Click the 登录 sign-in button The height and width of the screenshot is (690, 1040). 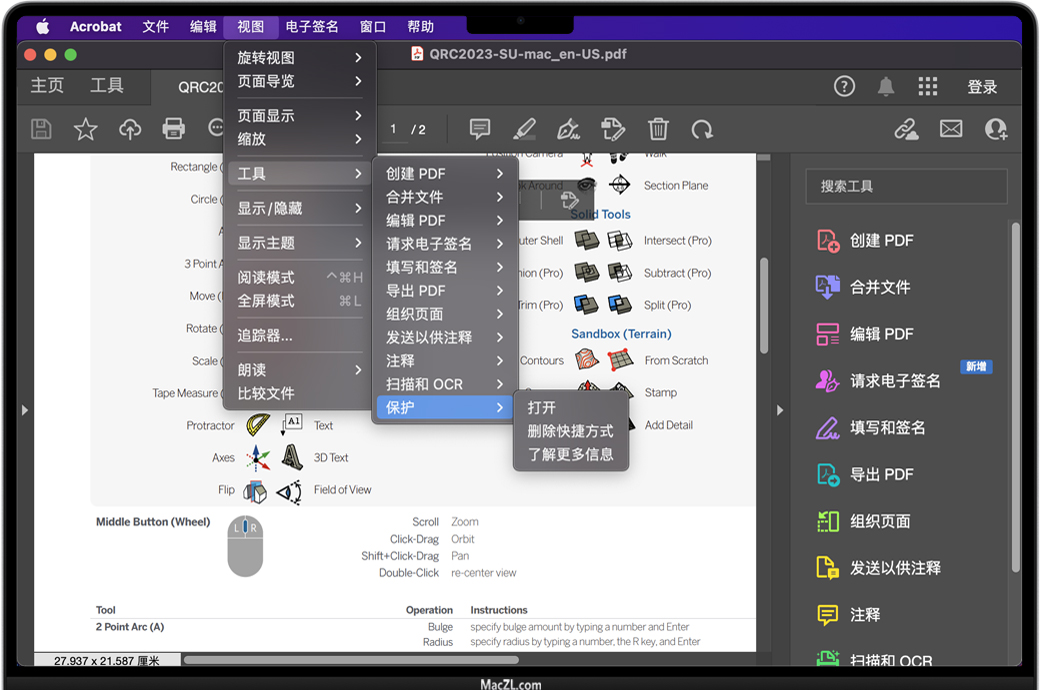coord(982,87)
